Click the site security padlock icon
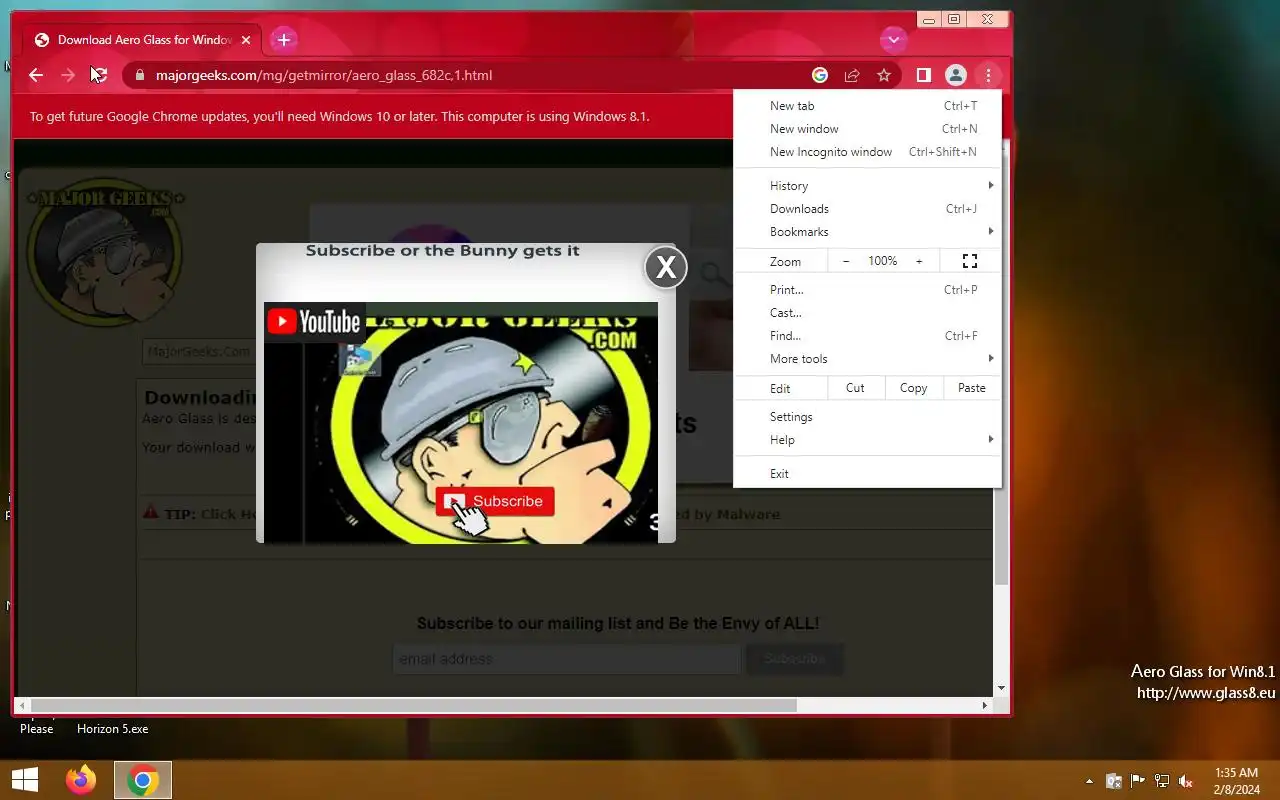1280x800 pixels. 140,75
